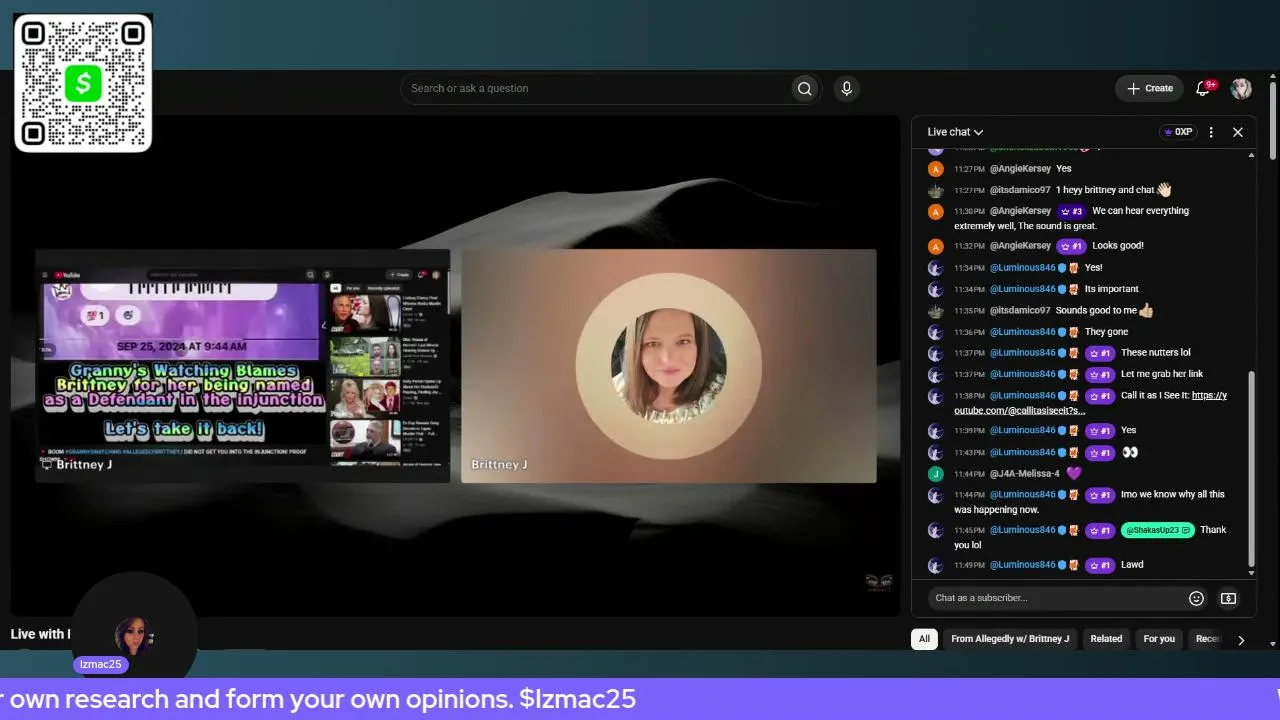Open the Super Chat dollar icon
The image size is (1280, 720).
click(1228, 598)
